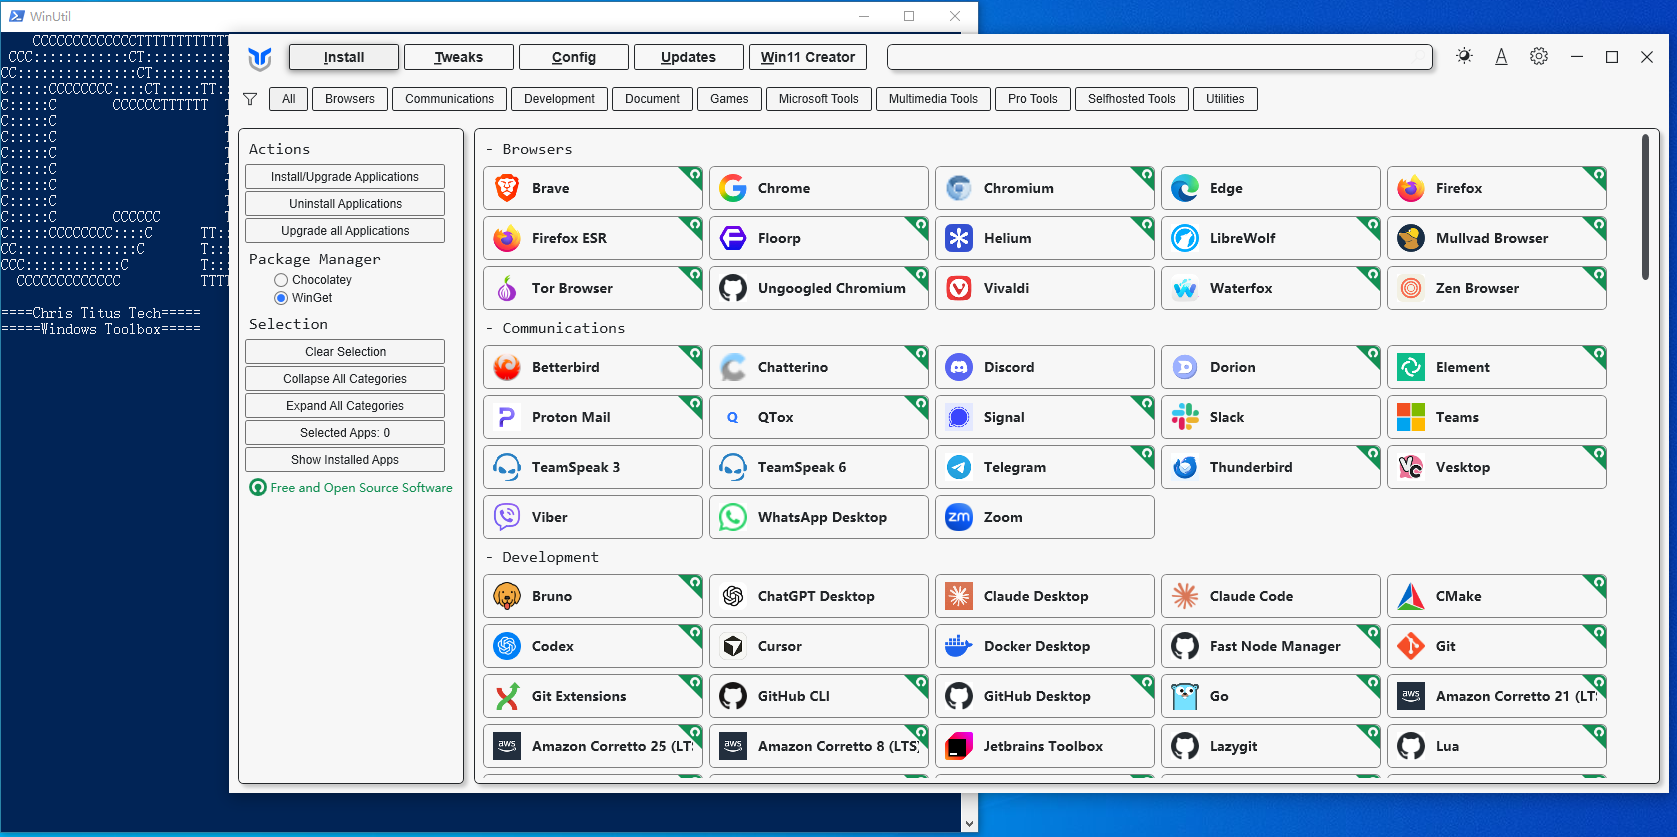The image size is (1677, 837).
Task: Show the All category filter
Action: 289,99
